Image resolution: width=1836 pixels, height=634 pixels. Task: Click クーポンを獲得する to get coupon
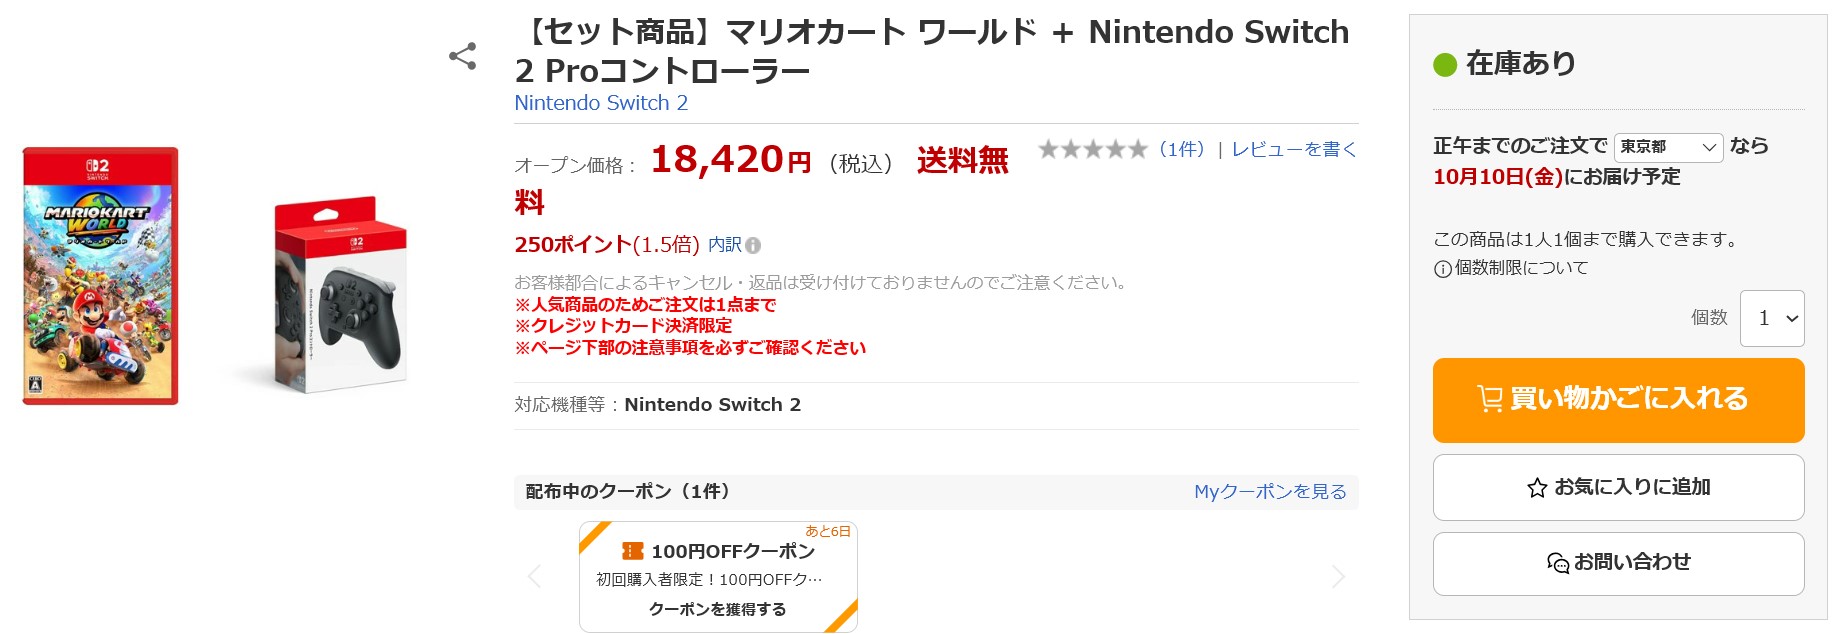click(x=717, y=609)
